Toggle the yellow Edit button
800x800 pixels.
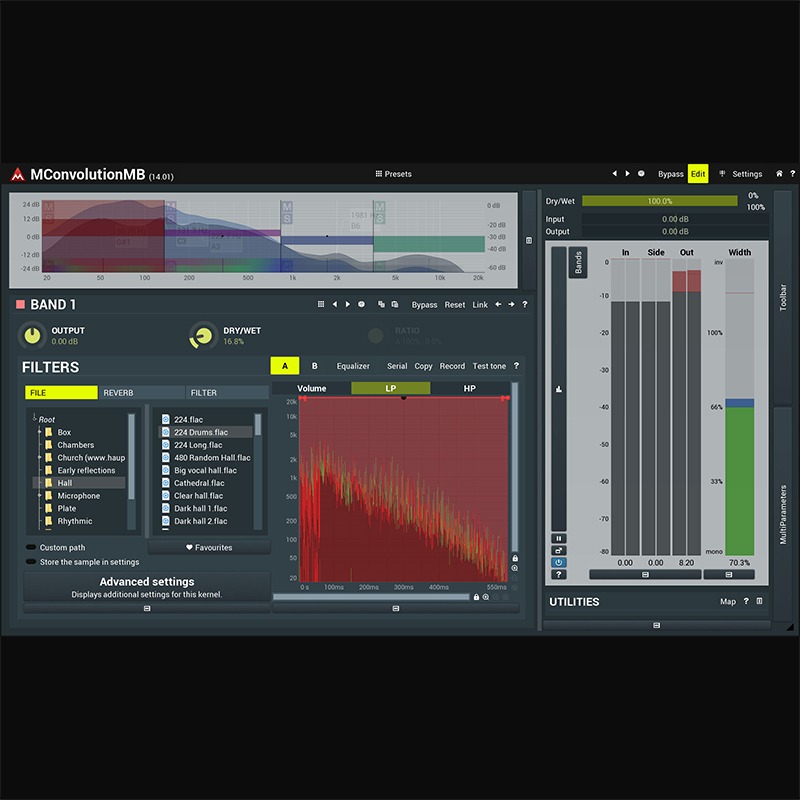698,174
